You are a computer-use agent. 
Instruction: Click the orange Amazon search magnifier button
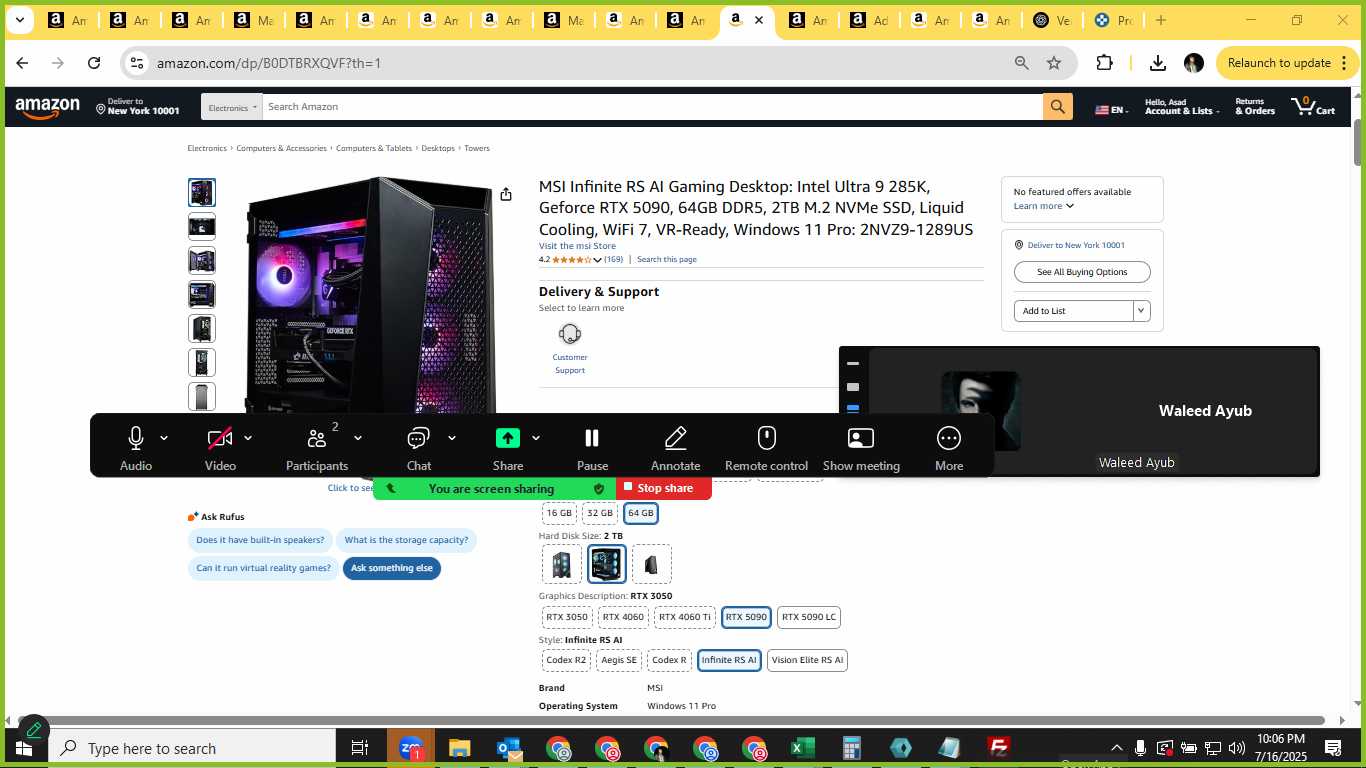(1058, 107)
